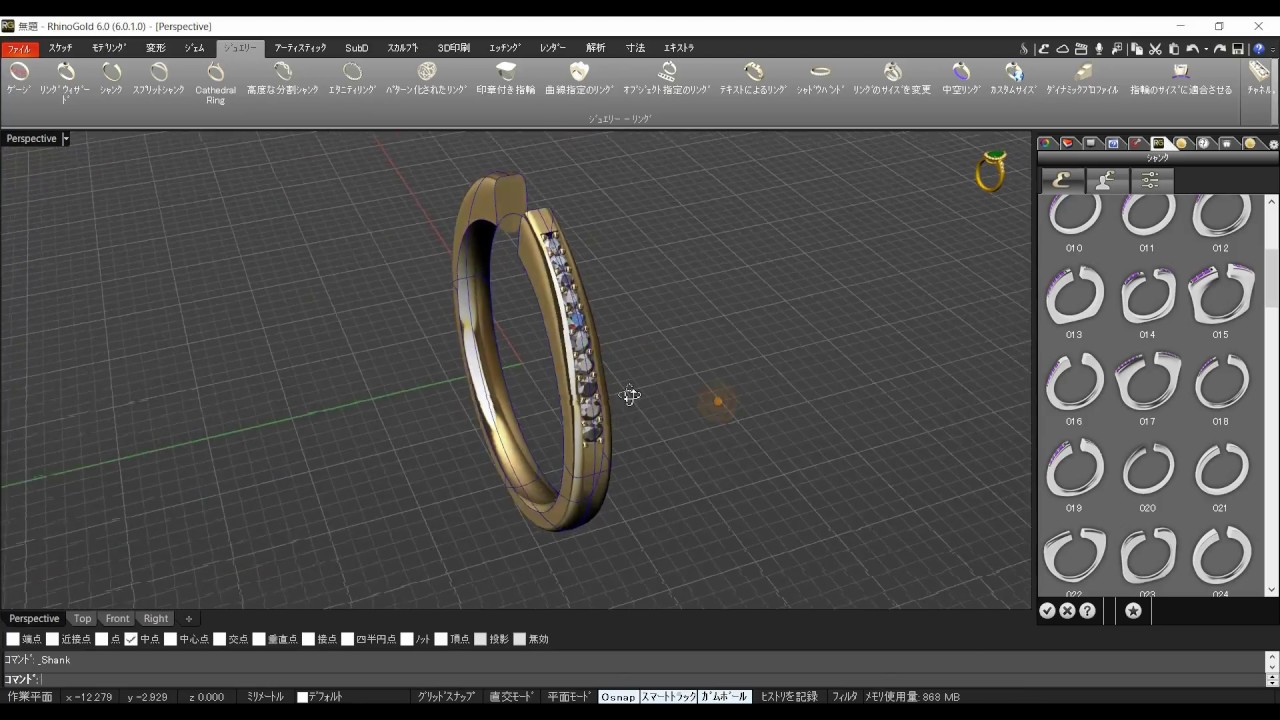Switch to the SubD ribbon tab
This screenshot has height=720, width=1280.
(357, 48)
